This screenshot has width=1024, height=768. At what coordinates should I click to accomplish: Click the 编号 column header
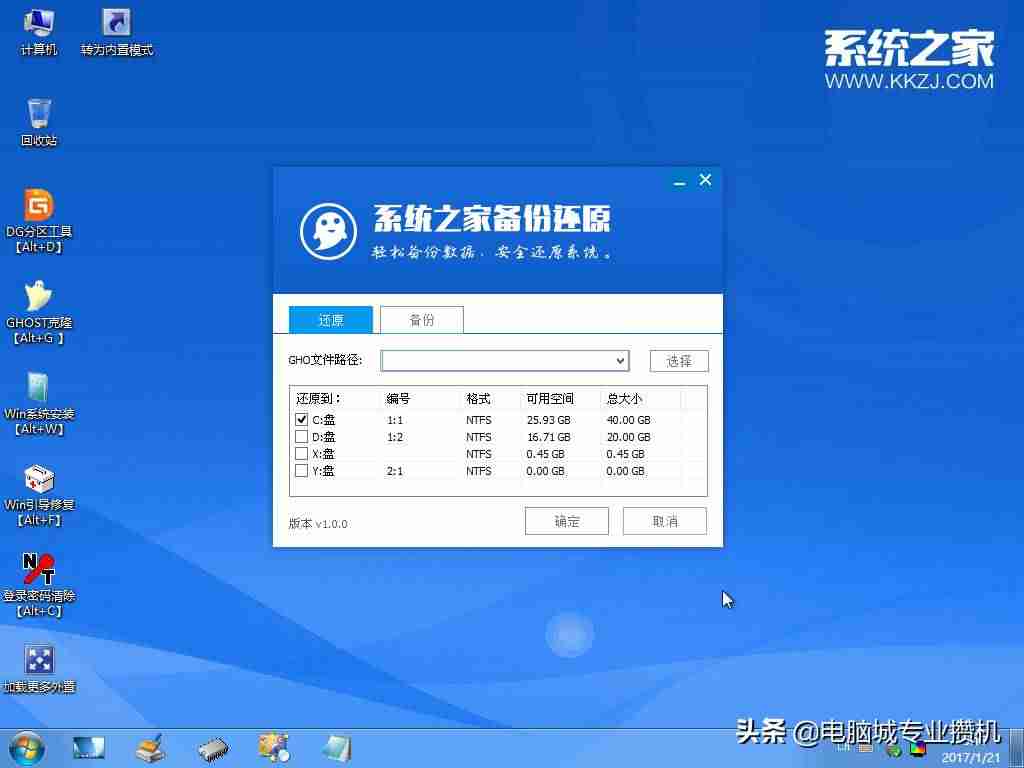398,398
